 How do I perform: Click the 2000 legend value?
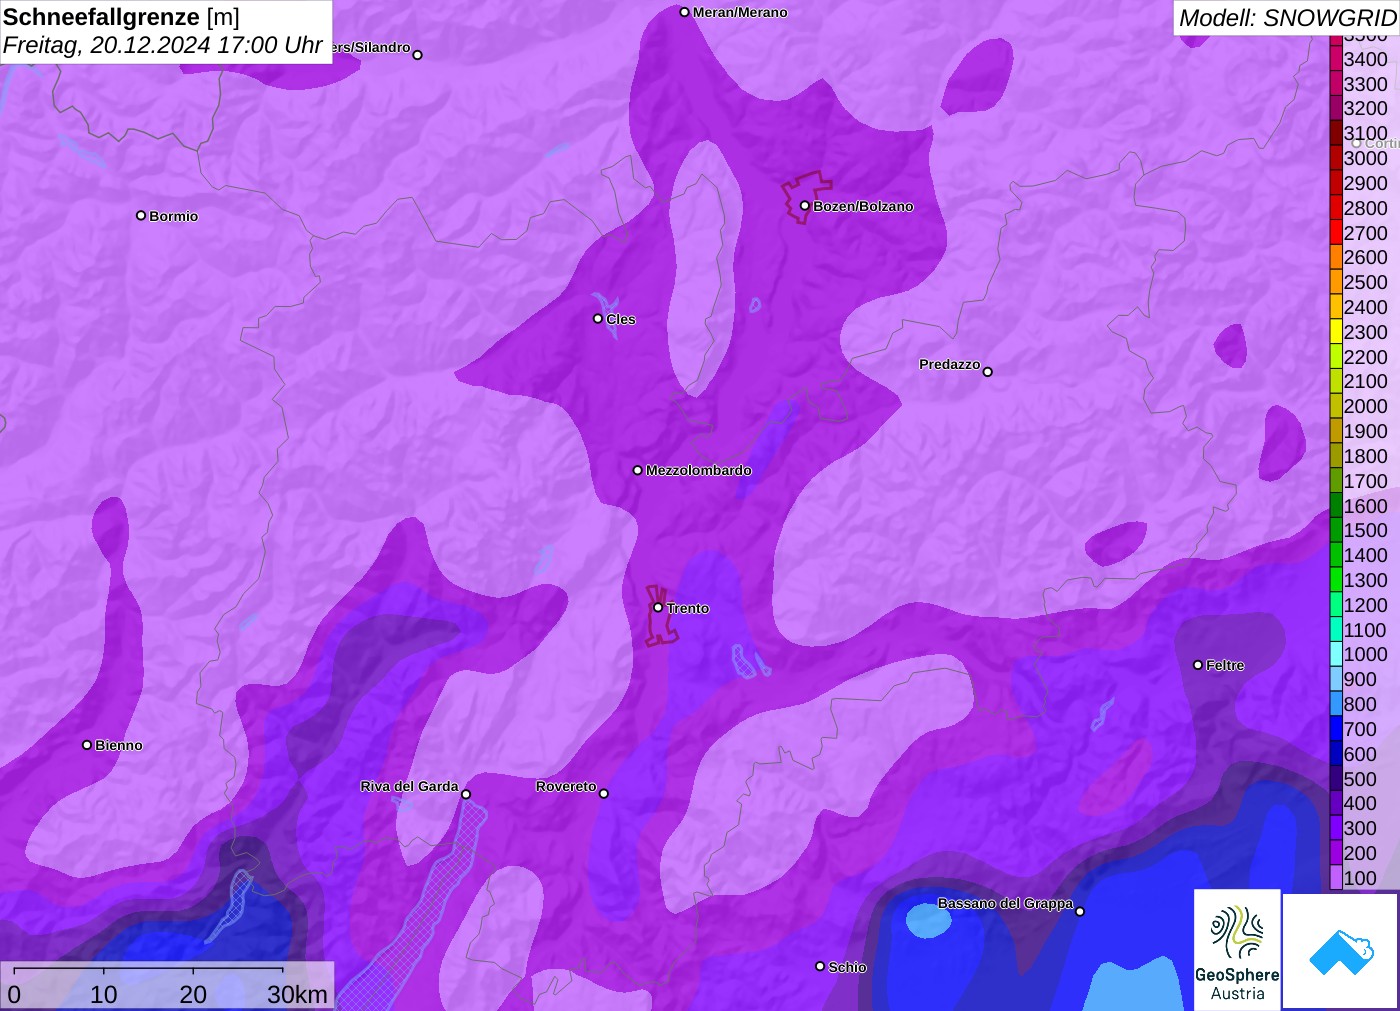click(1365, 406)
